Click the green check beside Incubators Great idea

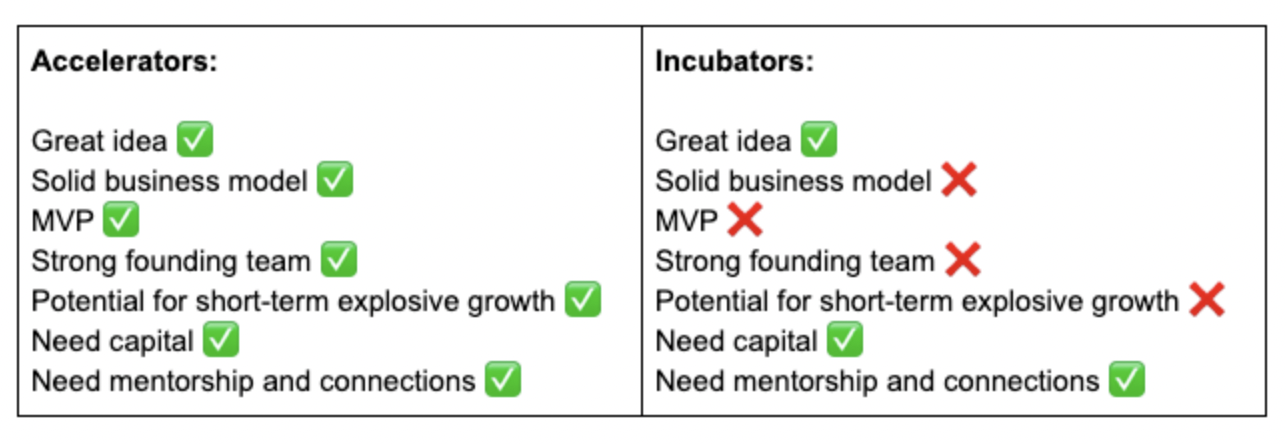point(819,140)
